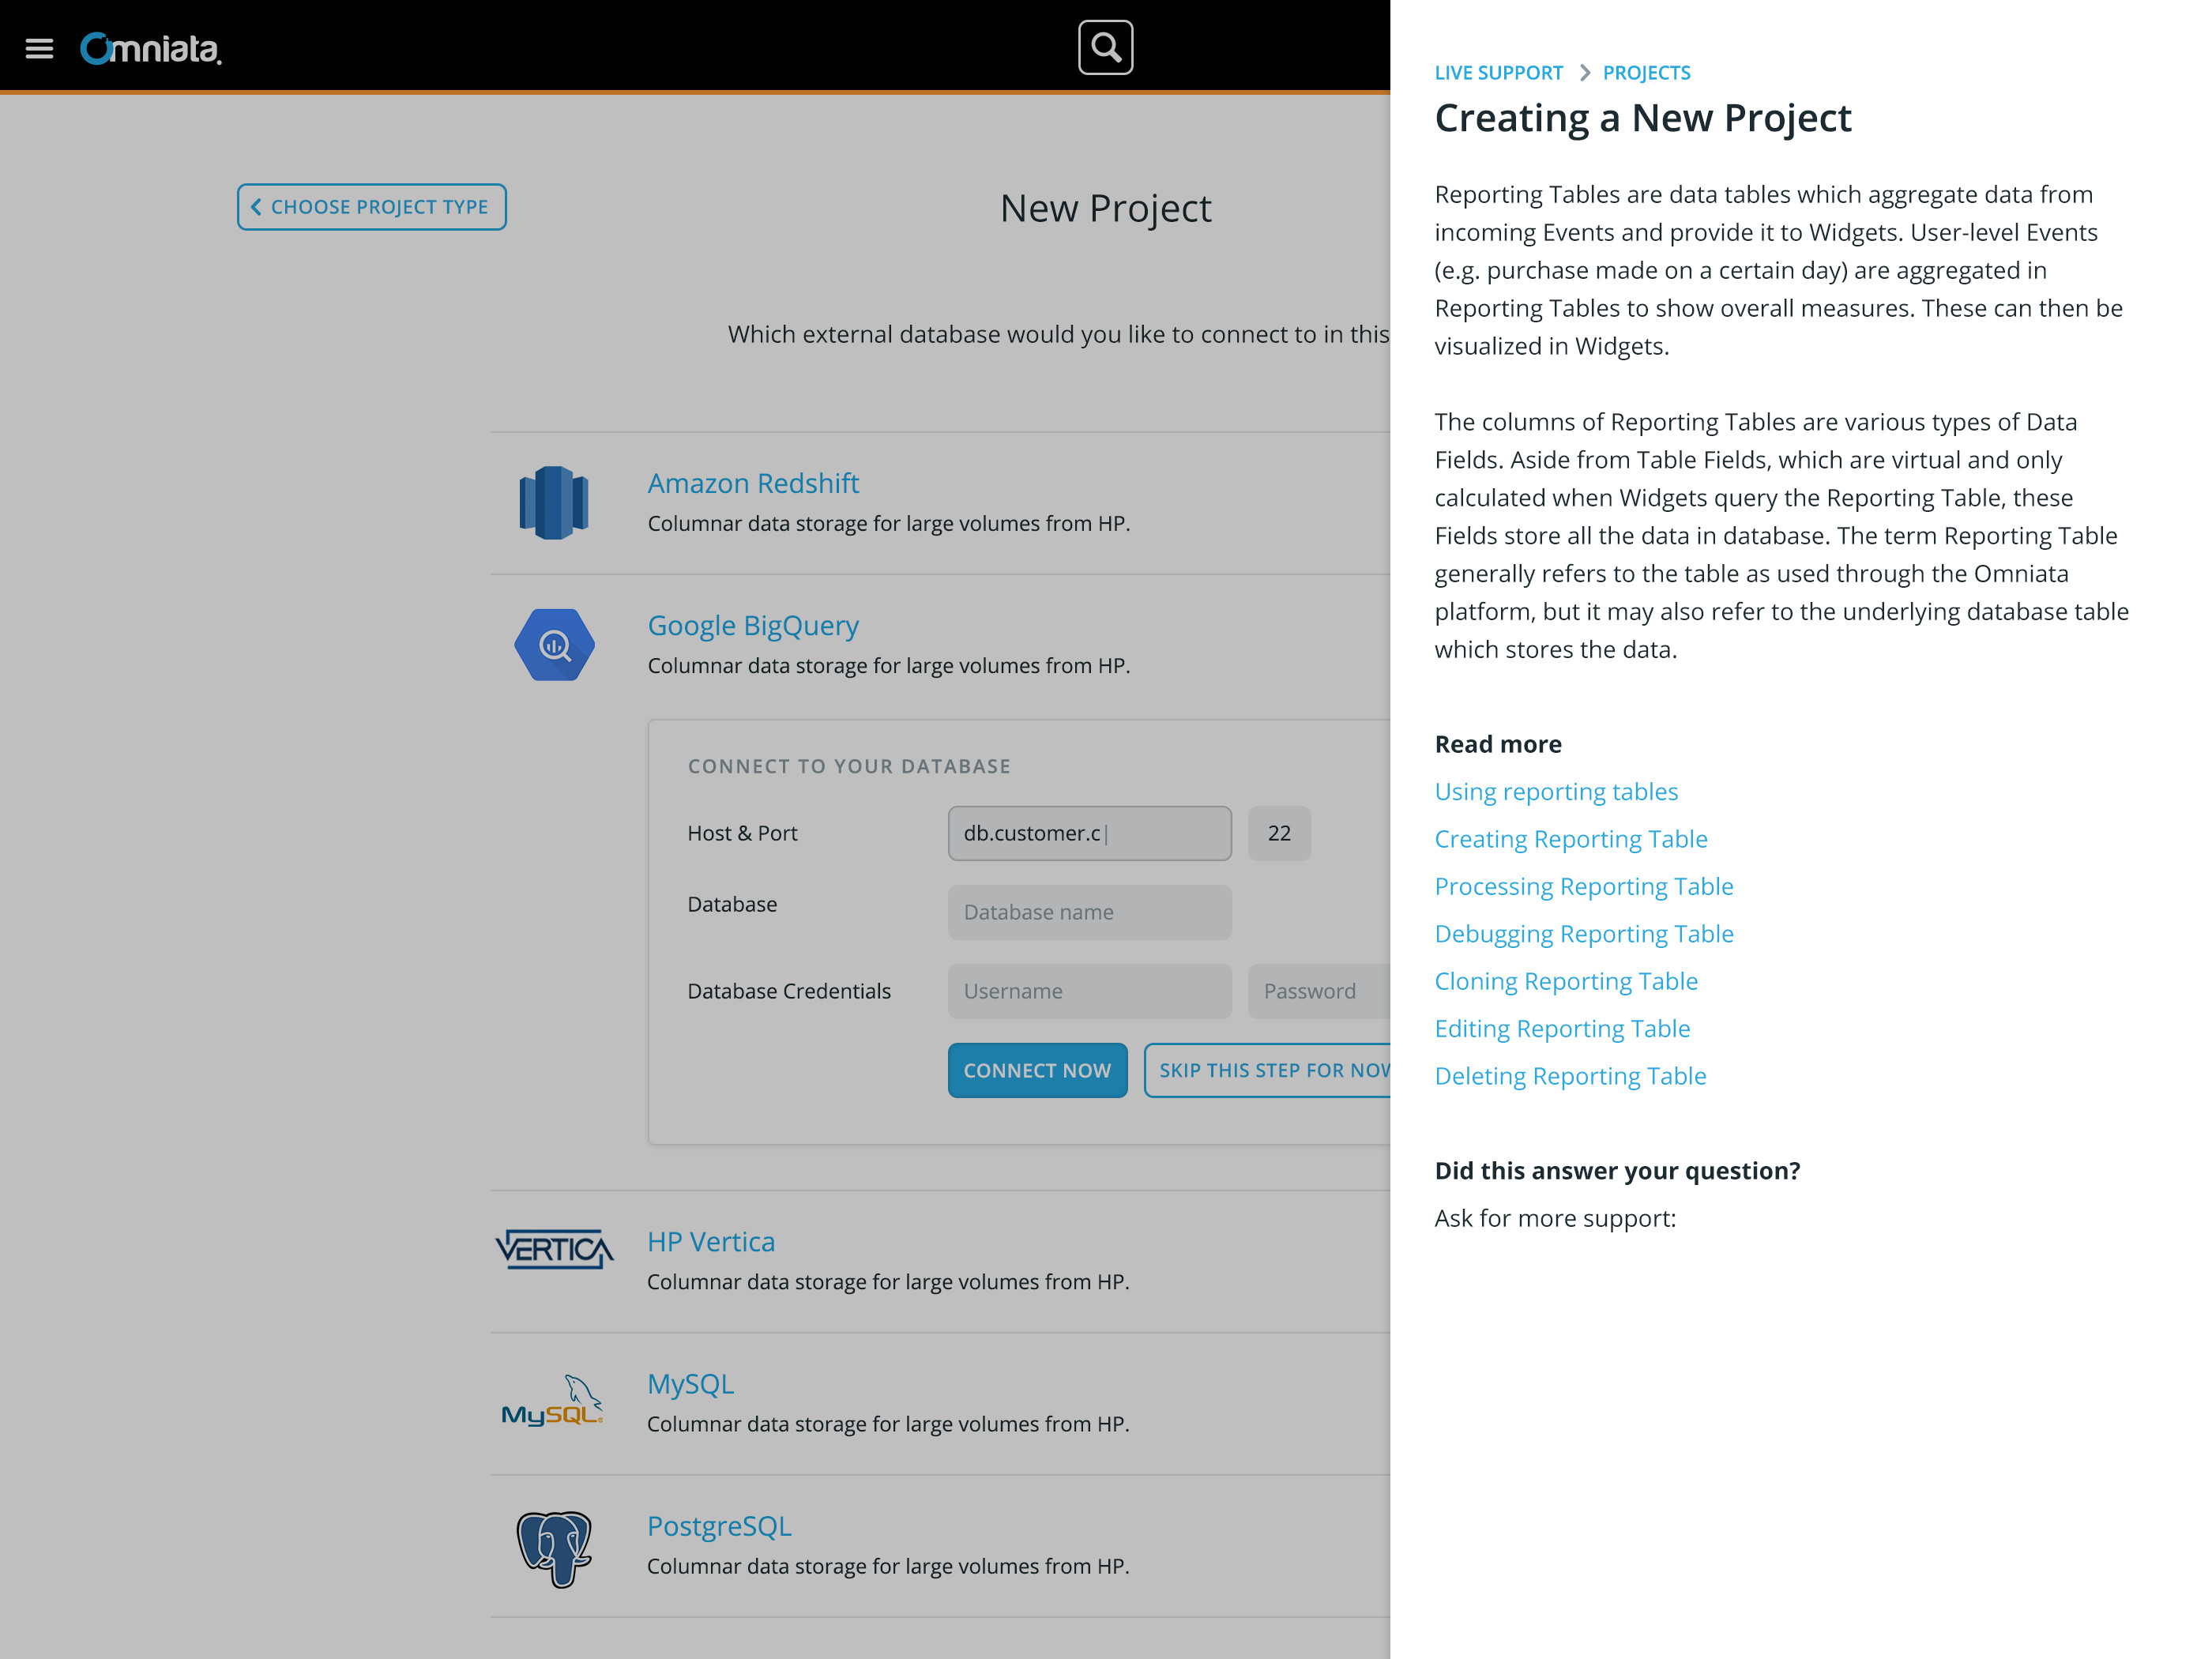Click the hamburger menu icon top-left
The width and height of the screenshot is (2212, 1659).
pyautogui.click(x=39, y=47)
